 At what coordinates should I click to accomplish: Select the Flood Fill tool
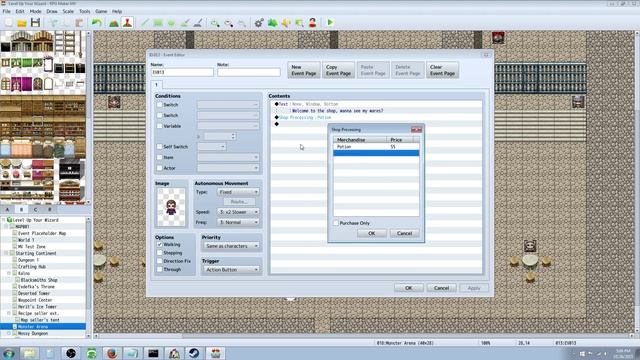184,23
